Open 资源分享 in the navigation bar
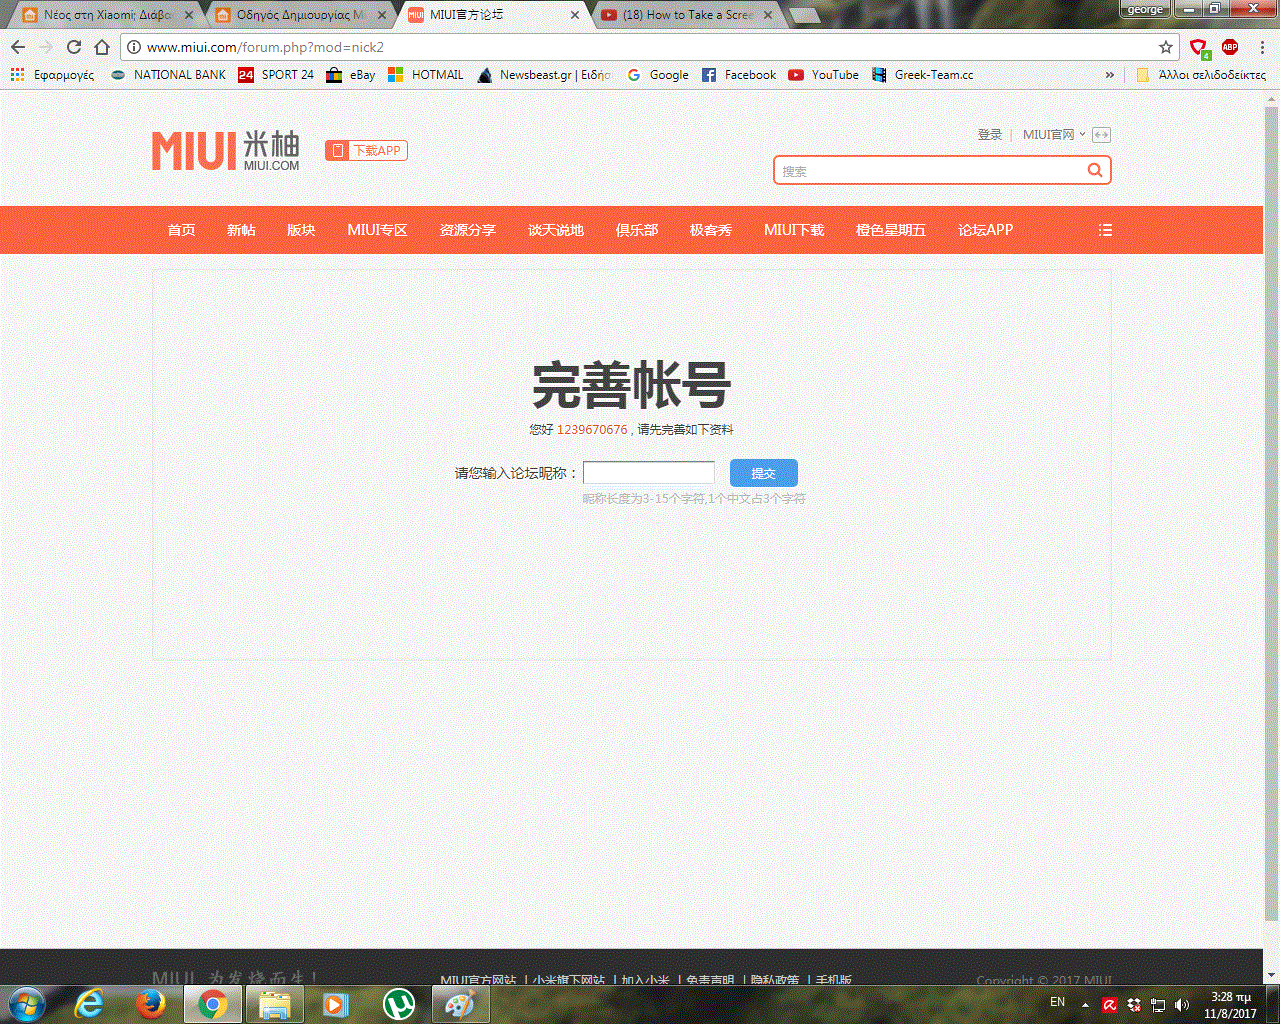The width and height of the screenshot is (1280, 1024). pos(468,230)
